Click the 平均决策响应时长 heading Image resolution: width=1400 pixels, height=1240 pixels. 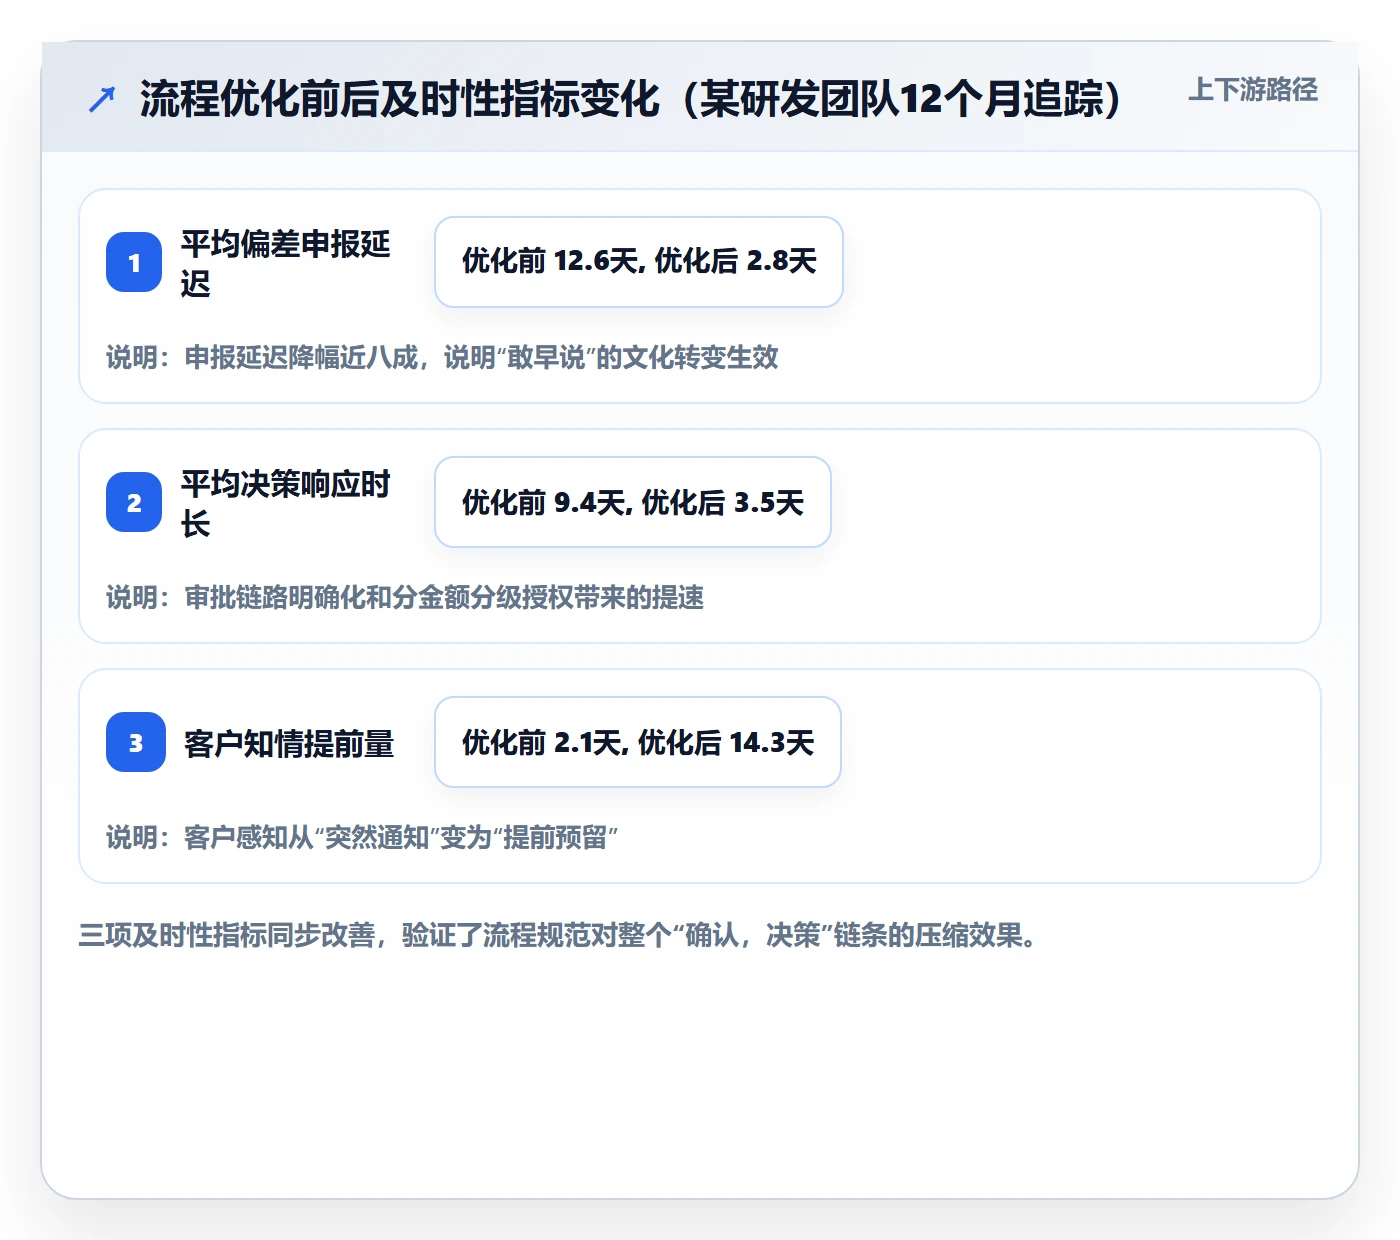point(286,503)
